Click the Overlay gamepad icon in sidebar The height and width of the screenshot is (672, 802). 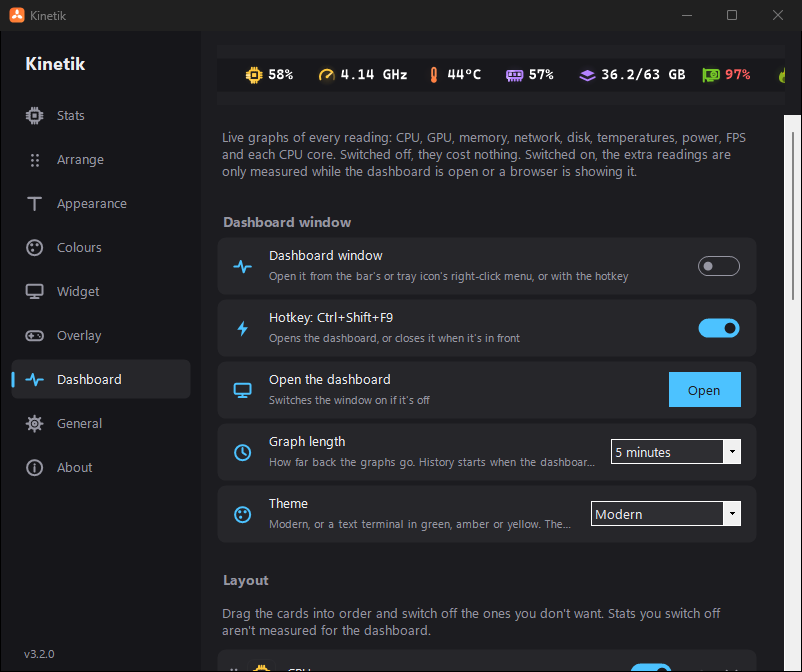pos(34,335)
